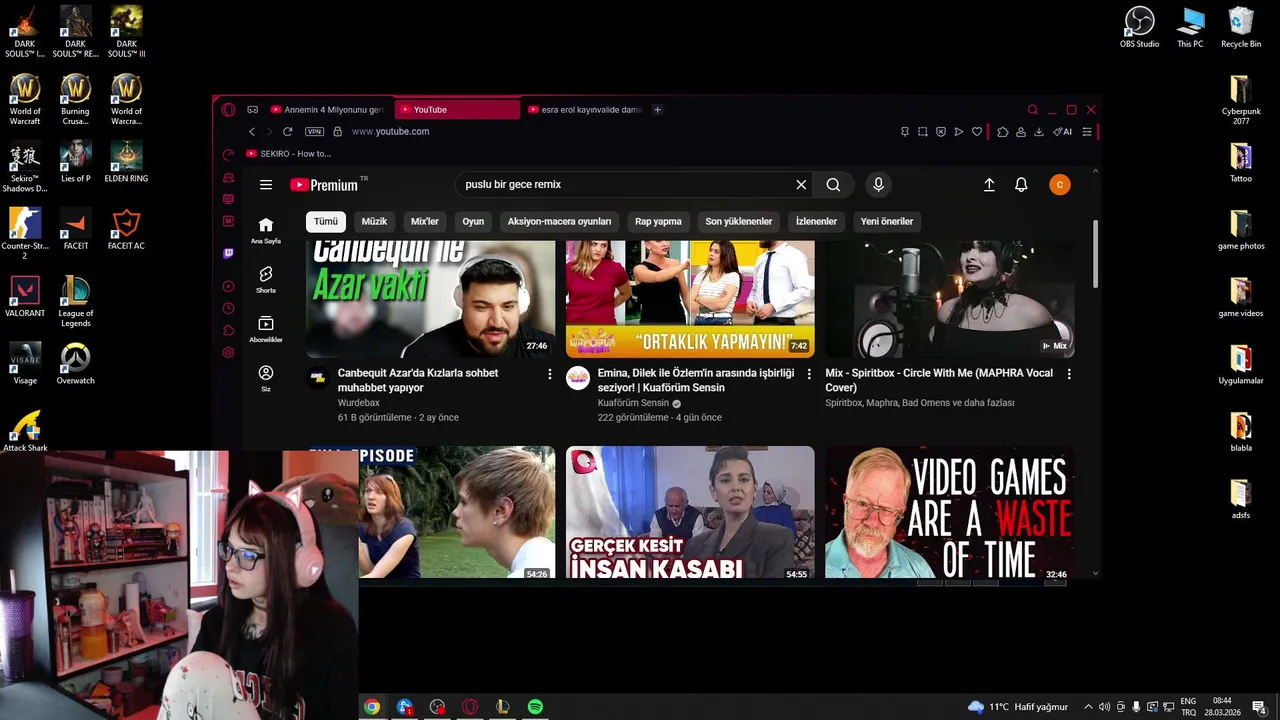Open 'SEKIRO - How to...' bookmark
The width and height of the screenshot is (1280, 720).
pos(289,154)
